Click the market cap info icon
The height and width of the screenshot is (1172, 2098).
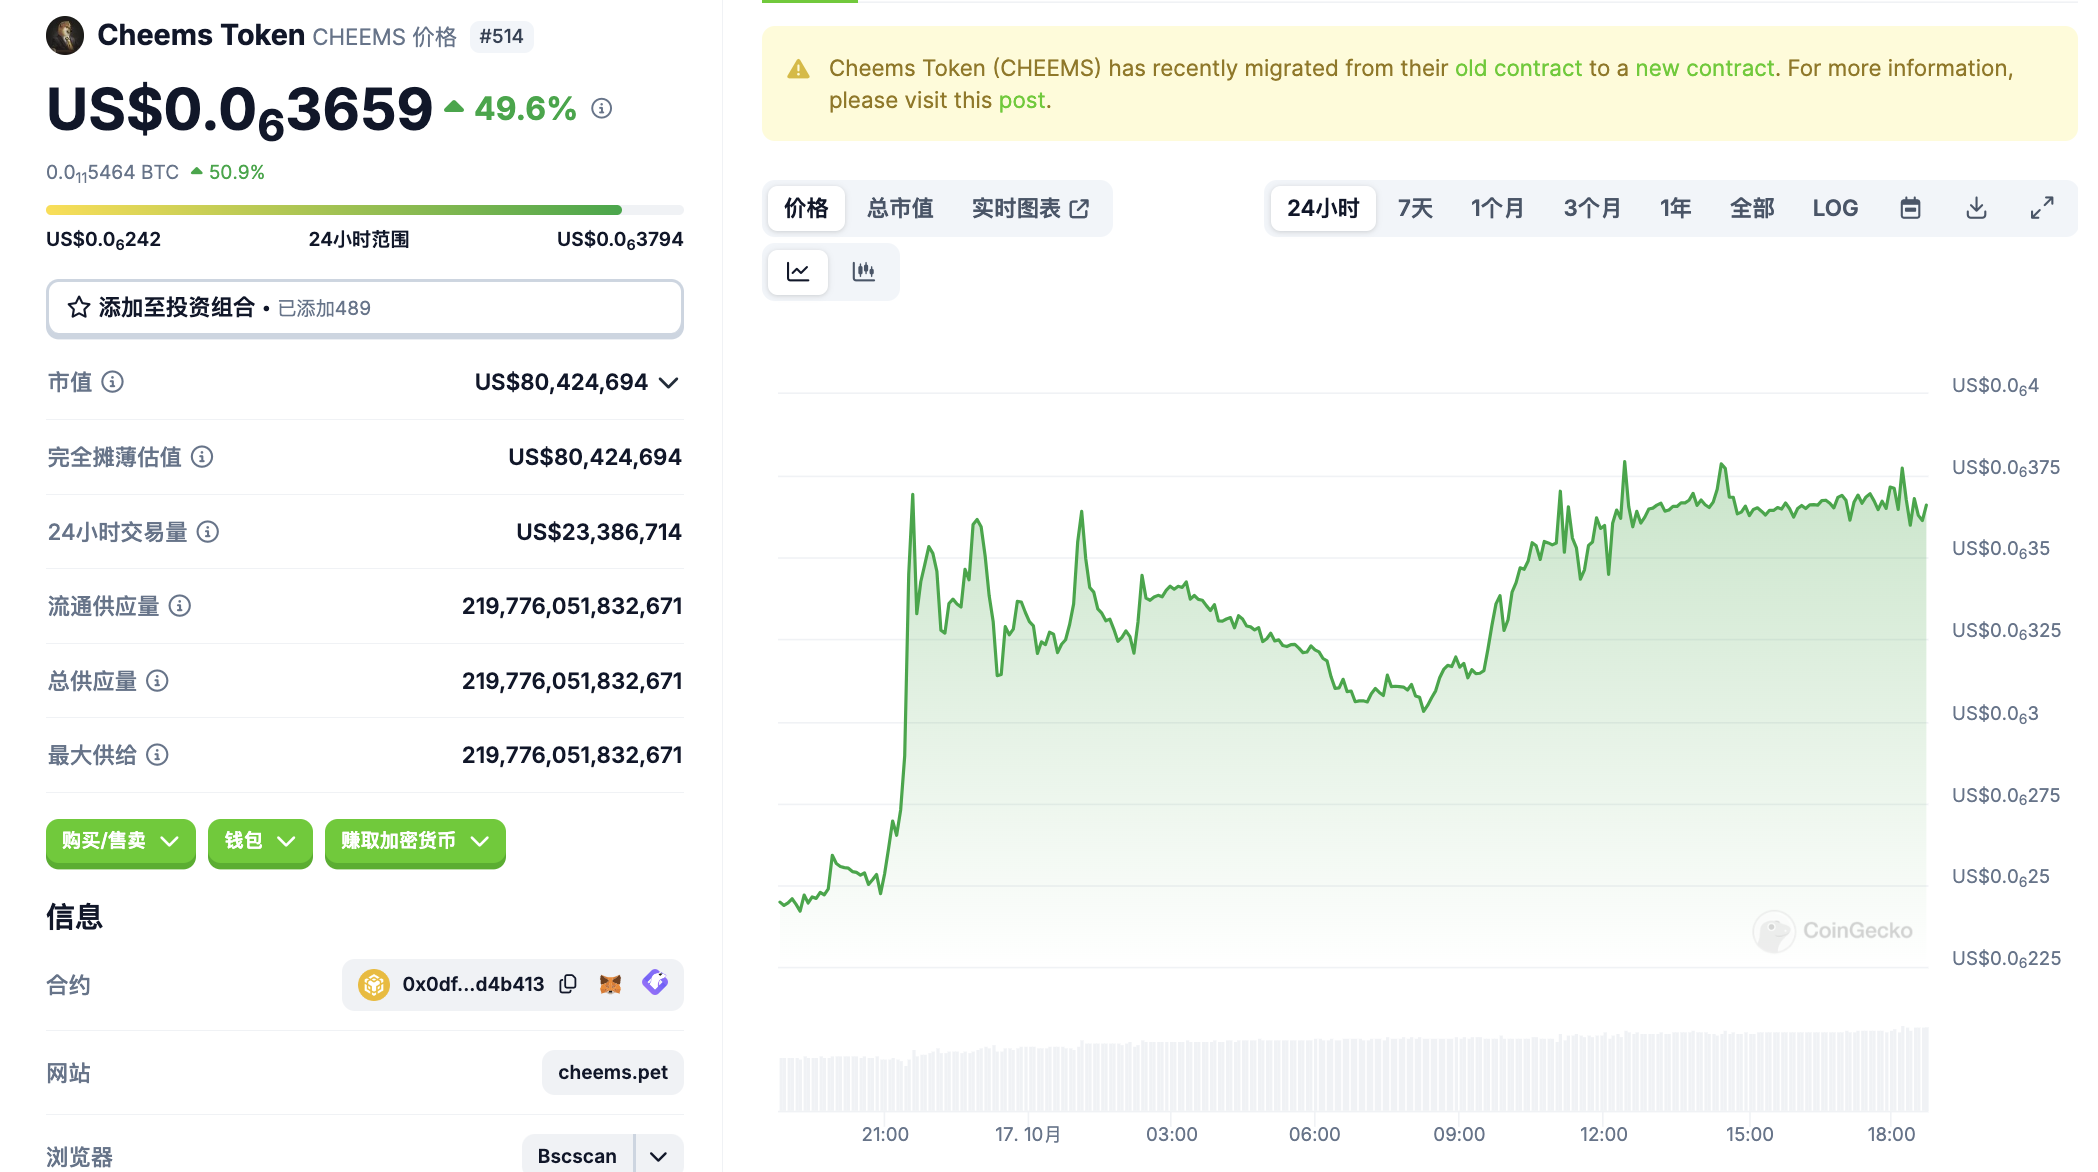[113, 382]
